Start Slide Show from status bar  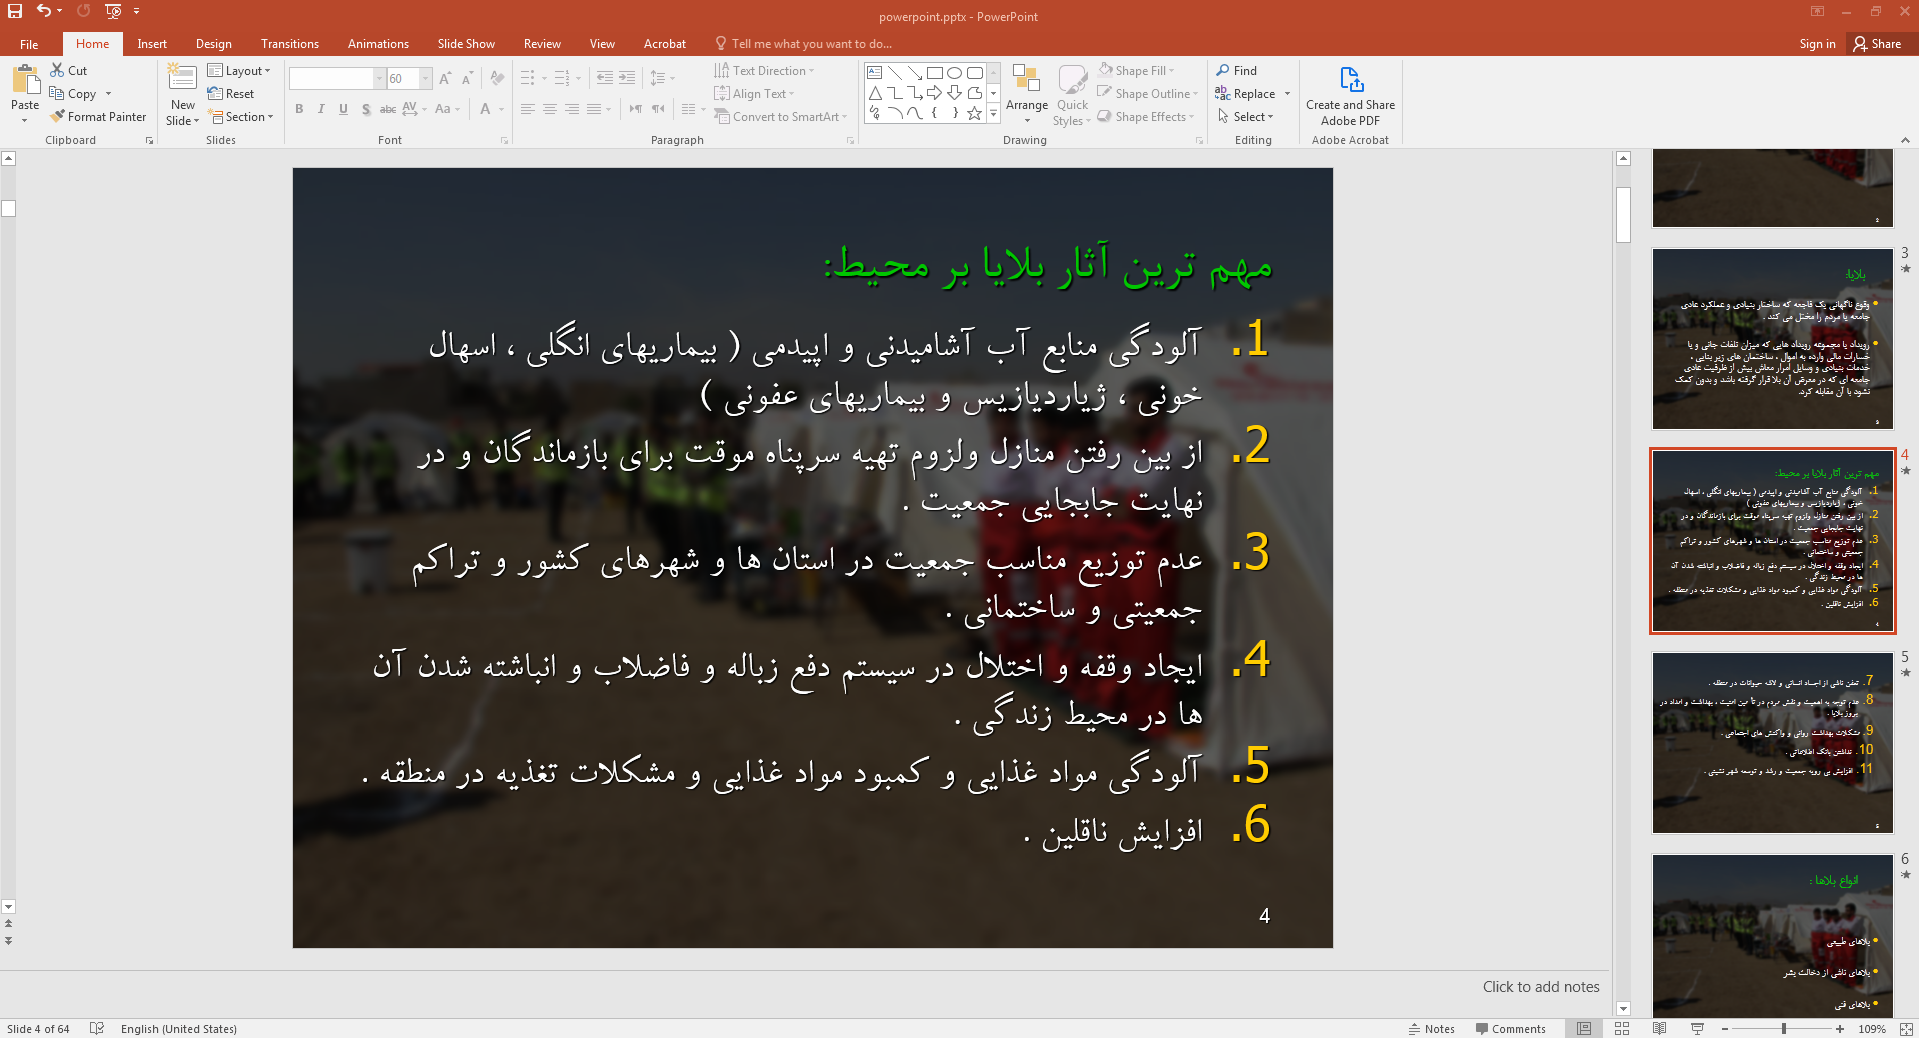click(x=1697, y=1028)
